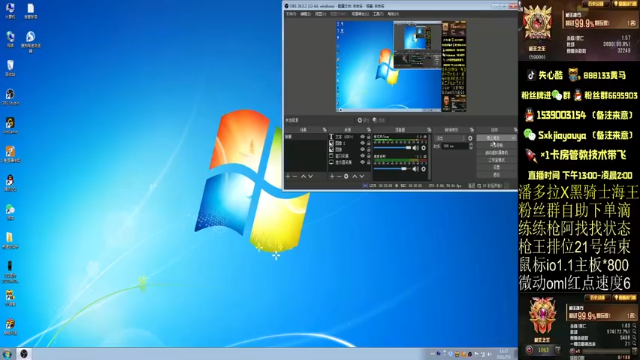Open the WeChat desktop icon
Screen dimensions: 640x360
(10, 211)
